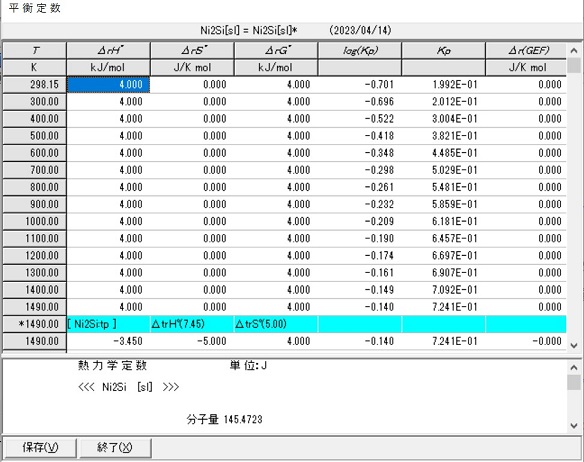The image size is (584, 462).
Task: Select the 1000.00 temperature row header
Action: 35,222
